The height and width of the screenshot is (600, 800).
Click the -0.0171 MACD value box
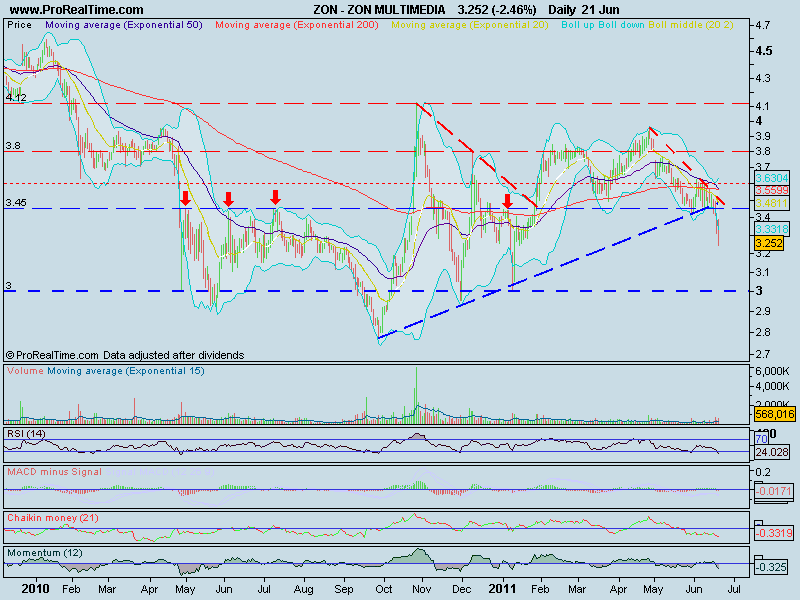(x=773, y=491)
